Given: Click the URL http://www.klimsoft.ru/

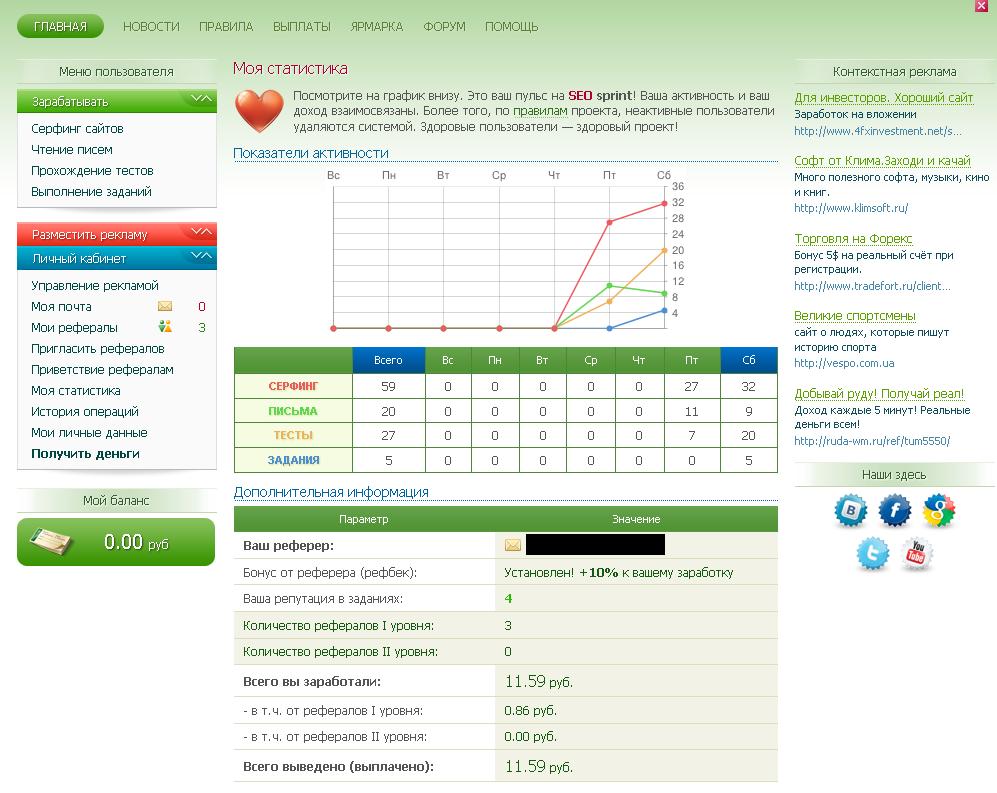Looking at the screenshot, I should coord(851,208).
